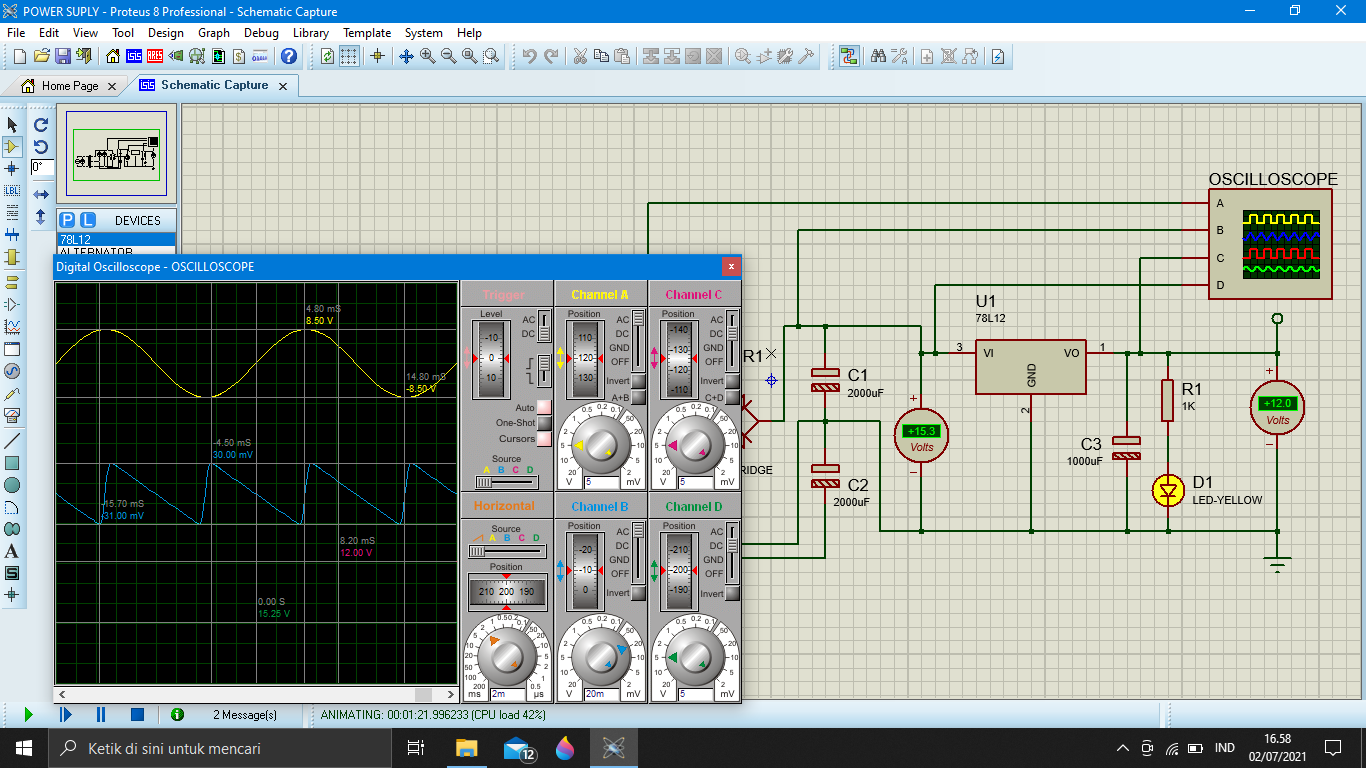The height and width of the screenshot is (768, 1366).
Task: Click the Horizontal Source slider
Action: 507,550
